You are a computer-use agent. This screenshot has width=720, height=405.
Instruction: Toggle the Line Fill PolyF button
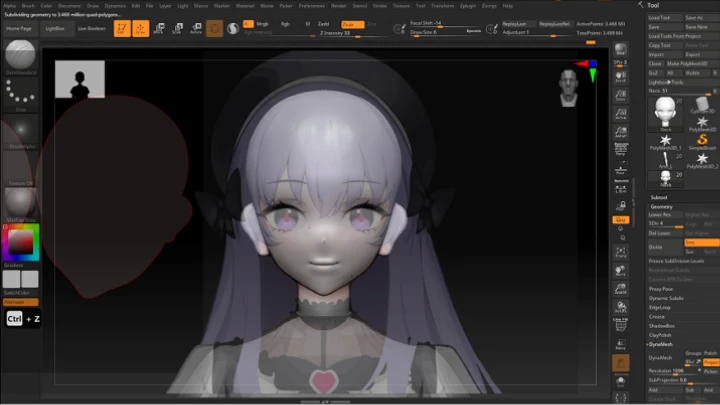620,325
